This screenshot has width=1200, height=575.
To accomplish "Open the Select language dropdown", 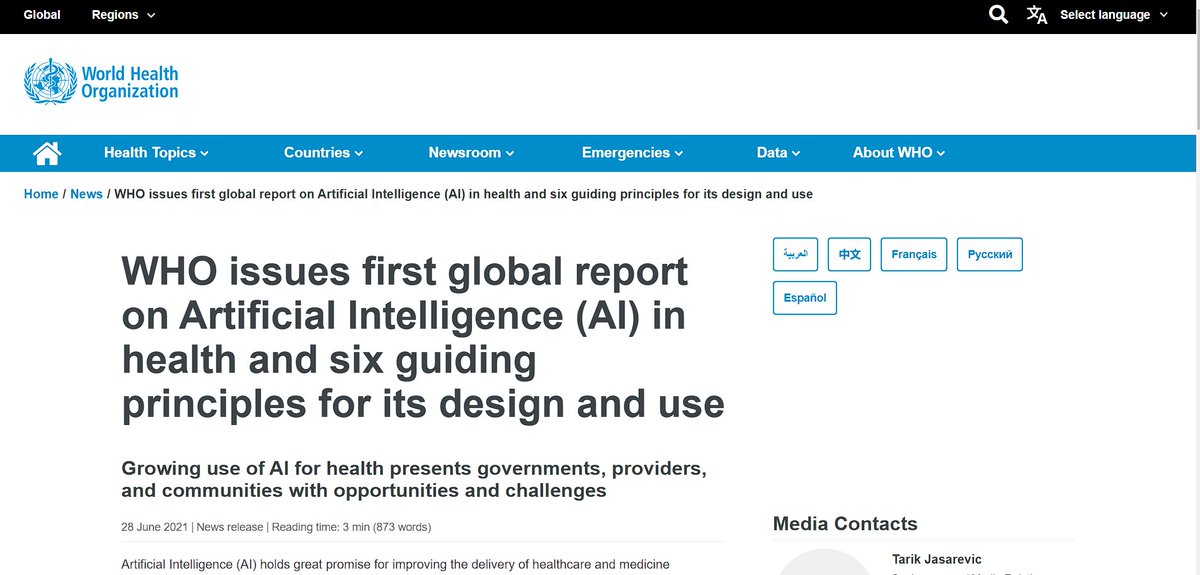I will (x=1114, y=15).
